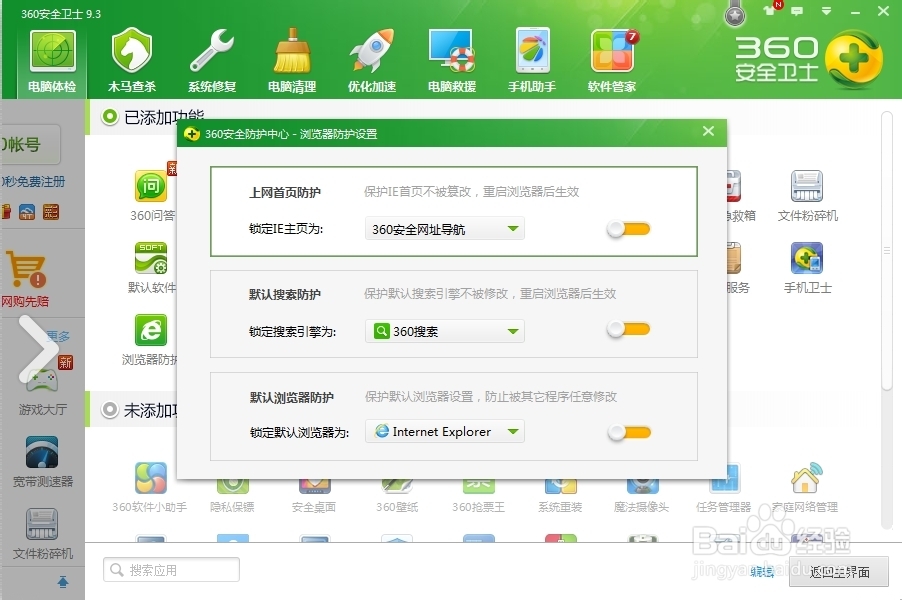Open the 家庭网络管理 icon
902x600 pixels.
coord(805,478)
